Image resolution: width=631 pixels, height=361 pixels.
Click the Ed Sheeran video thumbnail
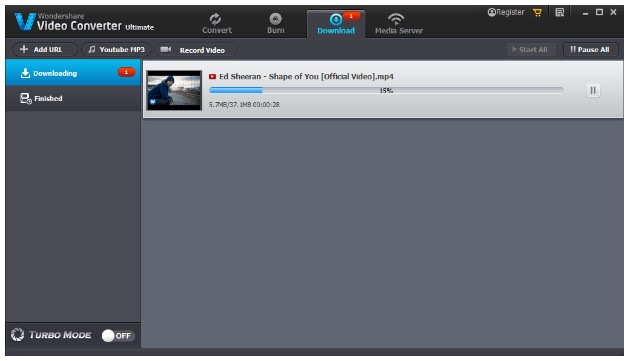coord(174,90)
